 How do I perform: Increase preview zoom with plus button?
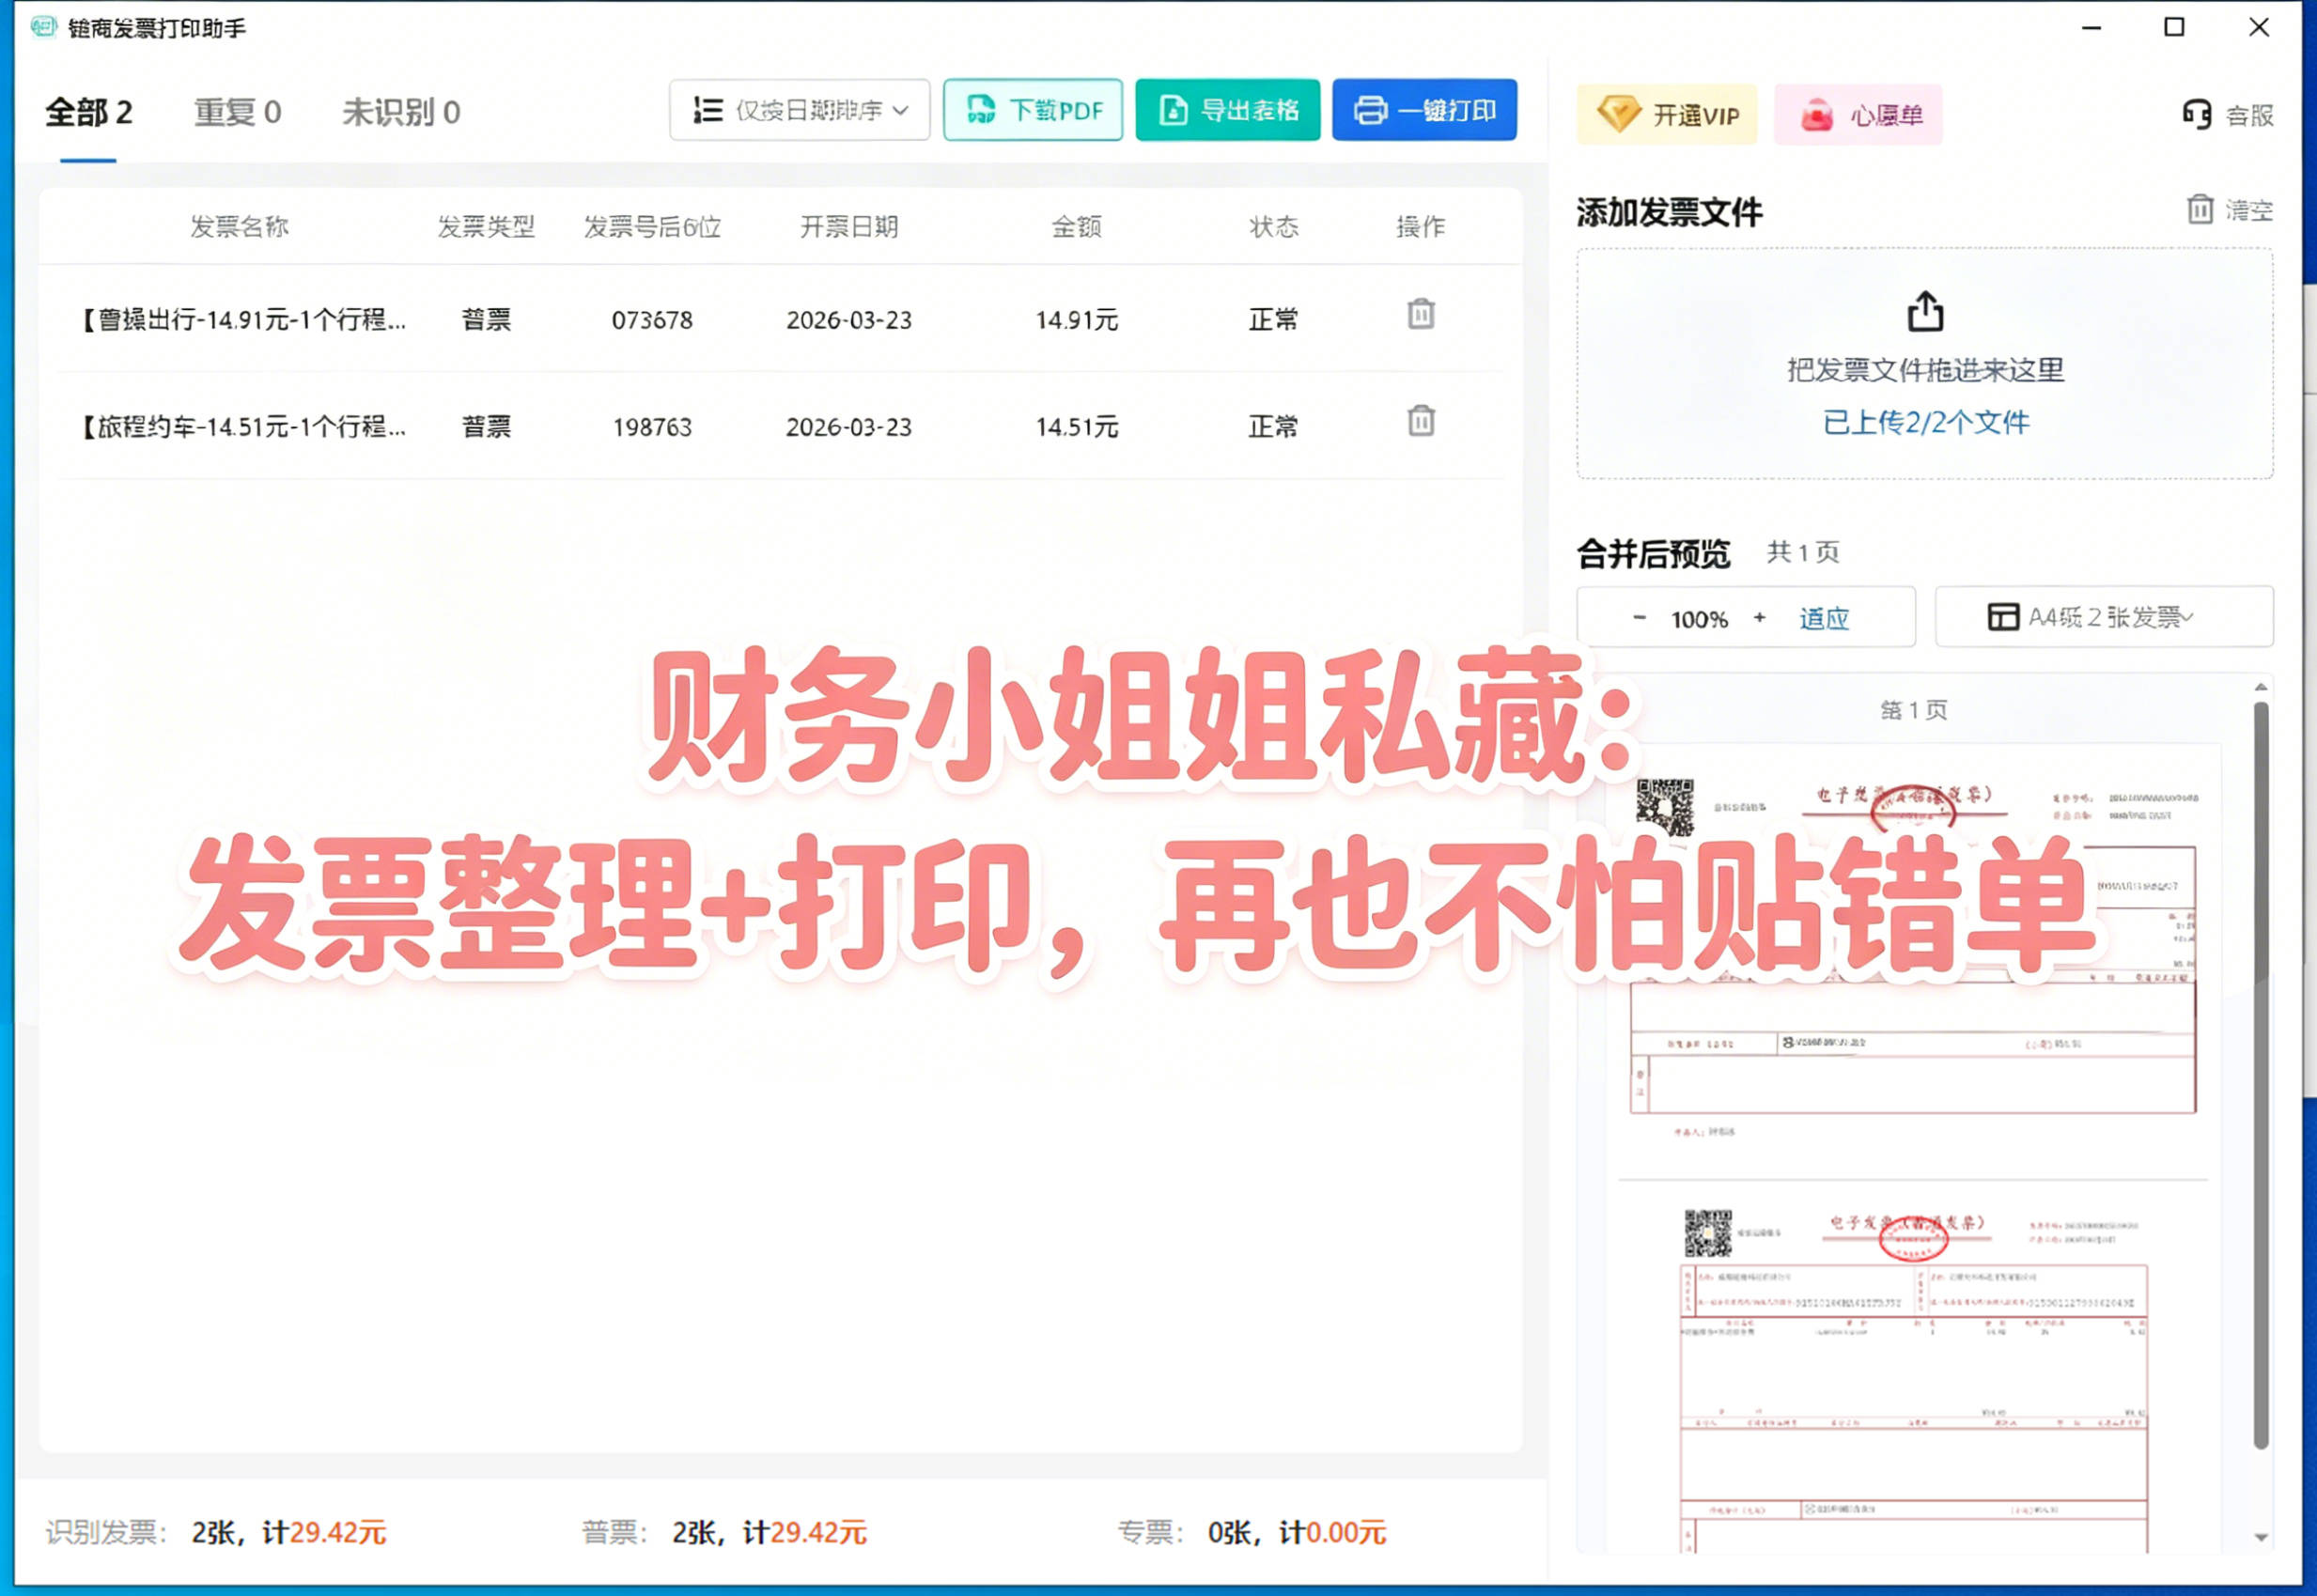click(x=1760, y=618)
